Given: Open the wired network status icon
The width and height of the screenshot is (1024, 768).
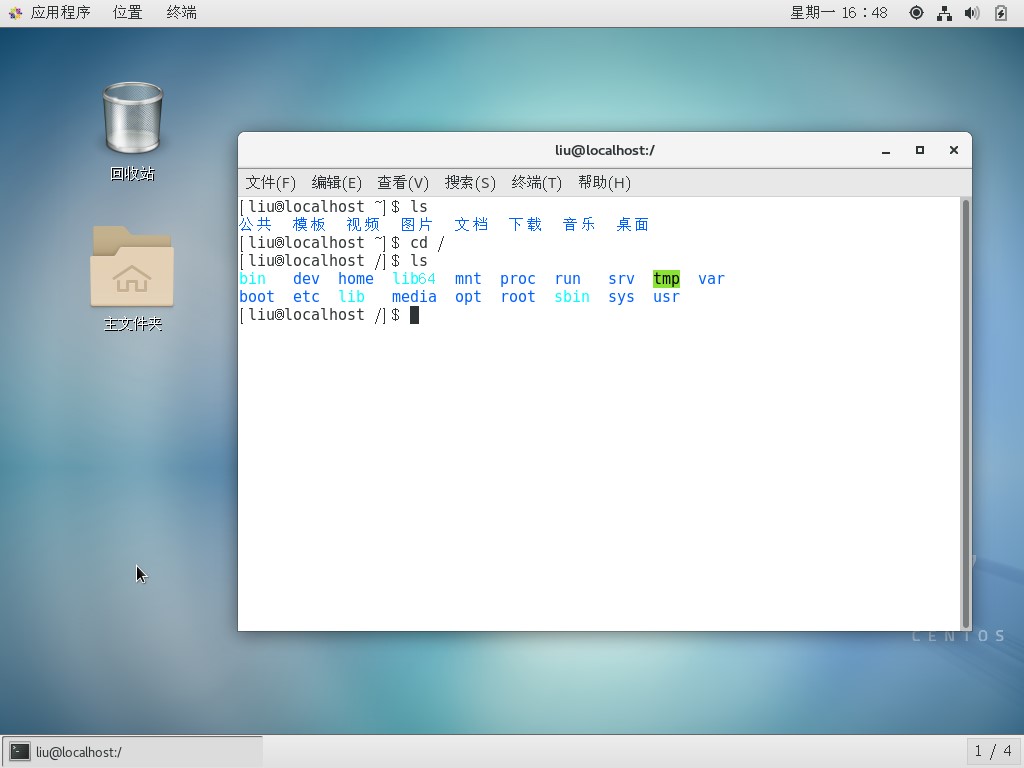Looking at the screenshot, I should [x=944, y=13].
